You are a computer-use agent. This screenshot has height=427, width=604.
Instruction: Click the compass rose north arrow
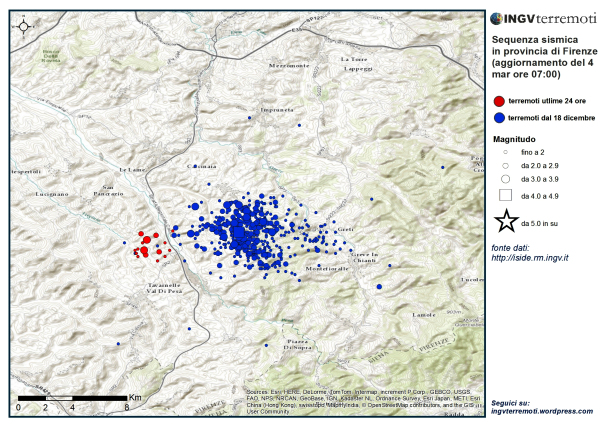pyautogui.click(x=23, y=26)
